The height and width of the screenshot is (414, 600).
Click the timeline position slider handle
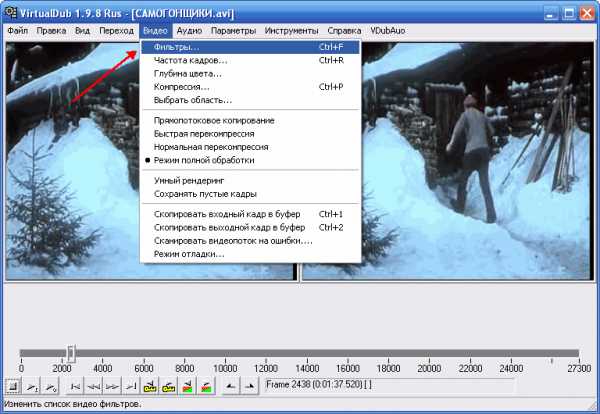[x=71, y=353]
